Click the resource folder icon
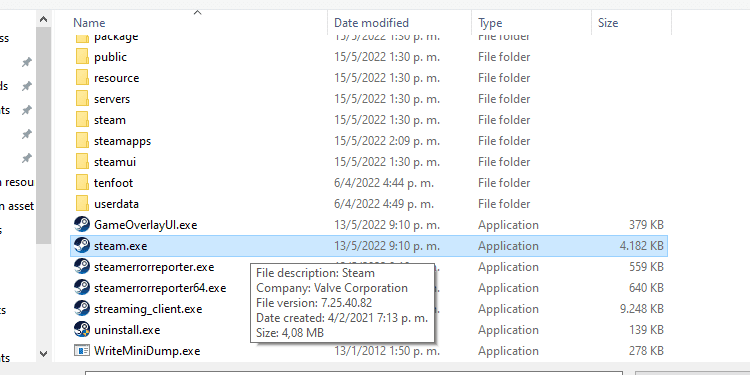Screen dimensions: 750x375 click(x=82, y=78)
